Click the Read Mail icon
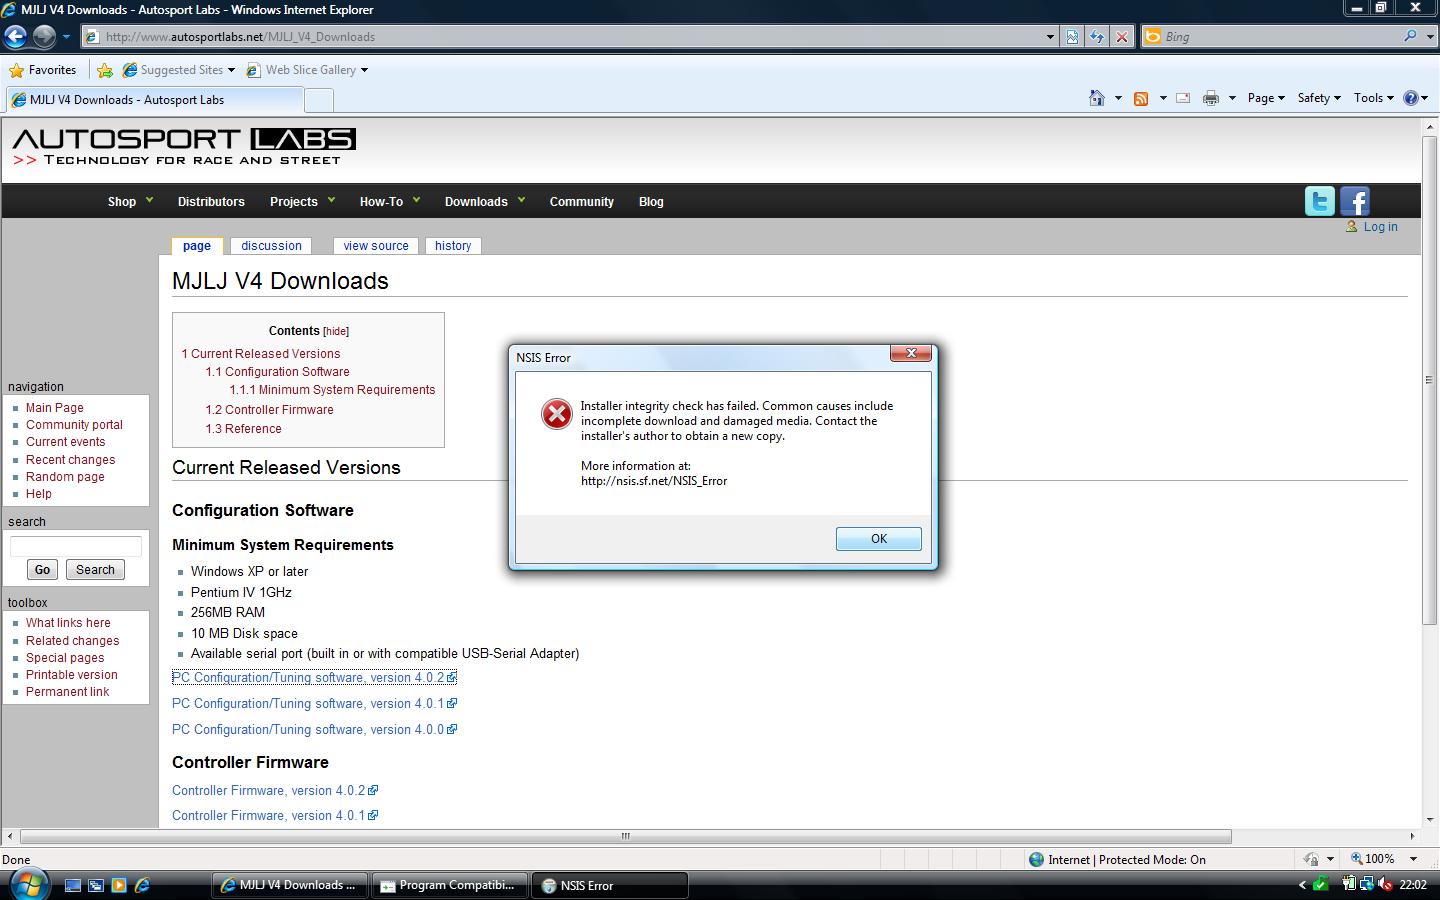This screenshot has height=900, width=1440. tap(1183, 98)
